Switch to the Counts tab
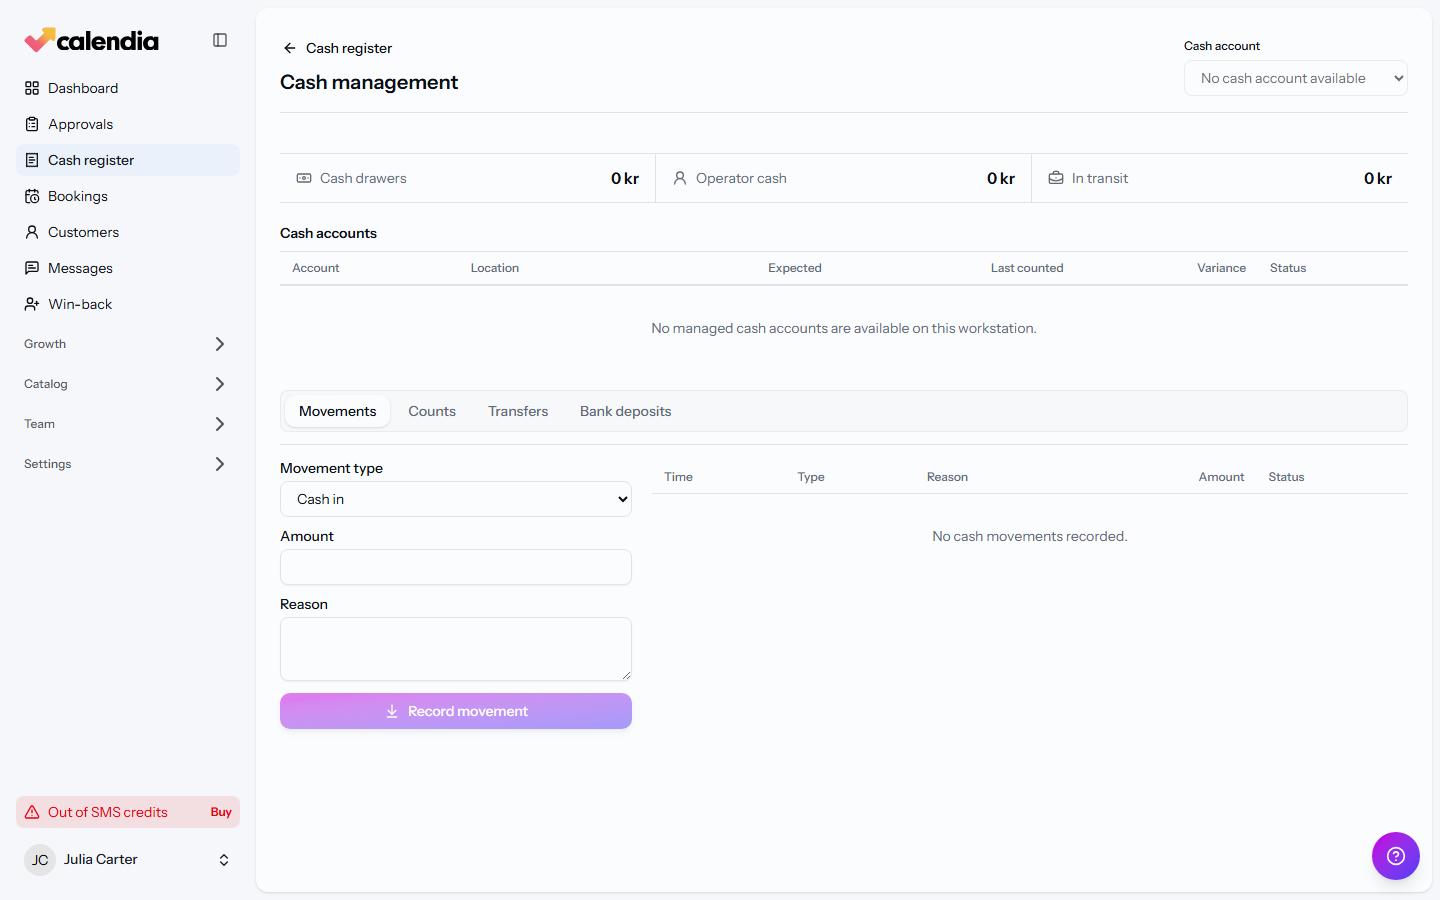Viewport: 1440px width, 900px height. (432, 411)
